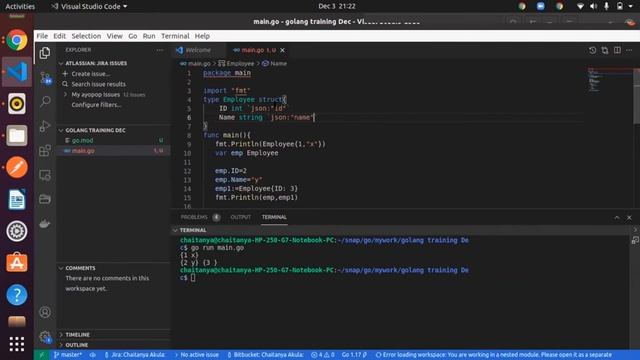Launch Google Chrome from the dock
This screenshot has width=640, height=360.
pyautogui.click(x=17, y=40)
